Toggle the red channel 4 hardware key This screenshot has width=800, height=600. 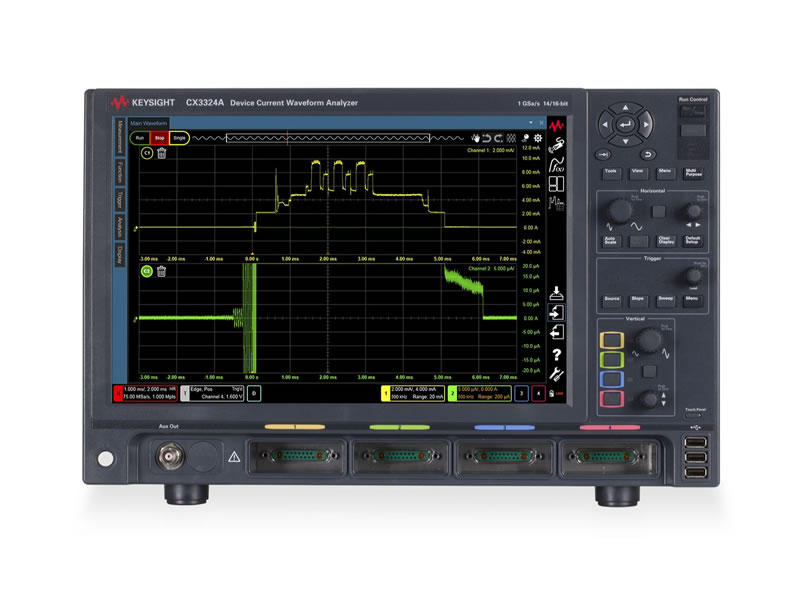tap(612, 398)
